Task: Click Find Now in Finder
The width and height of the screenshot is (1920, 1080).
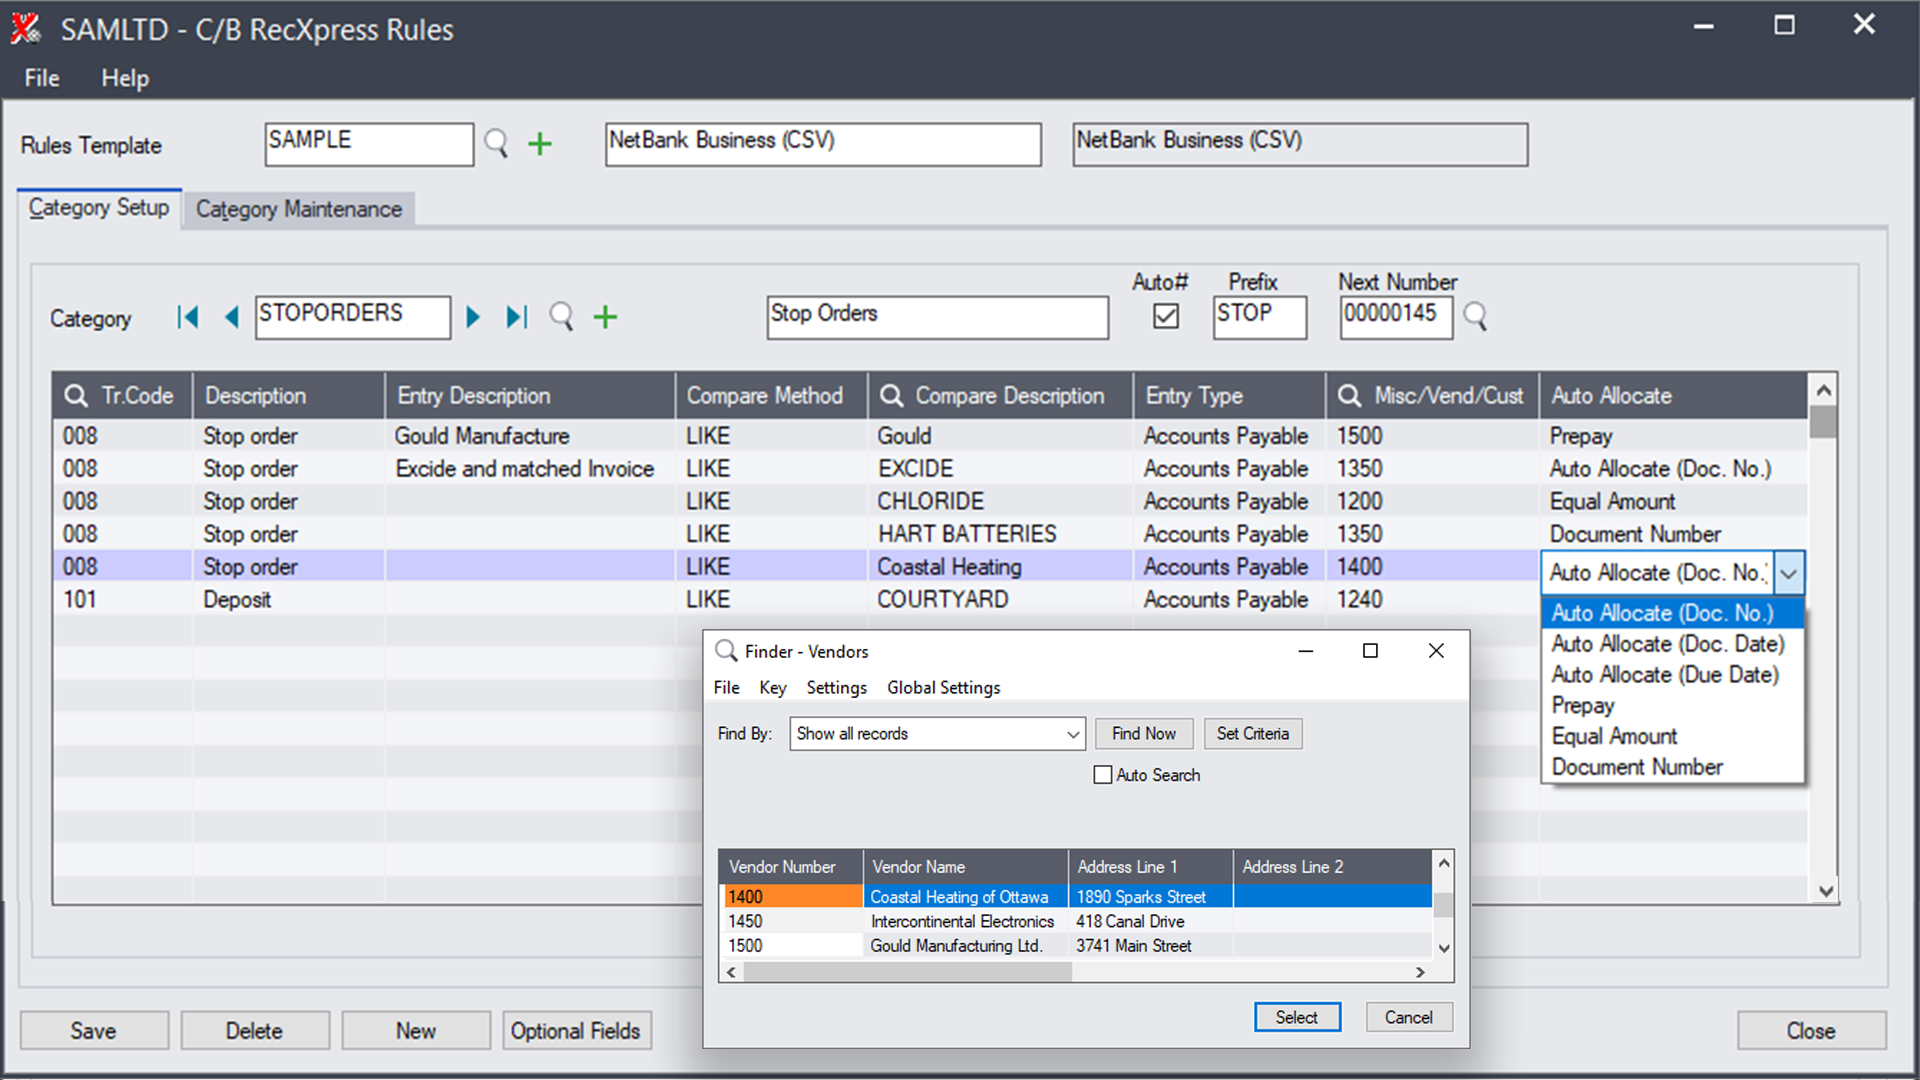Action: coord(1144,734)
